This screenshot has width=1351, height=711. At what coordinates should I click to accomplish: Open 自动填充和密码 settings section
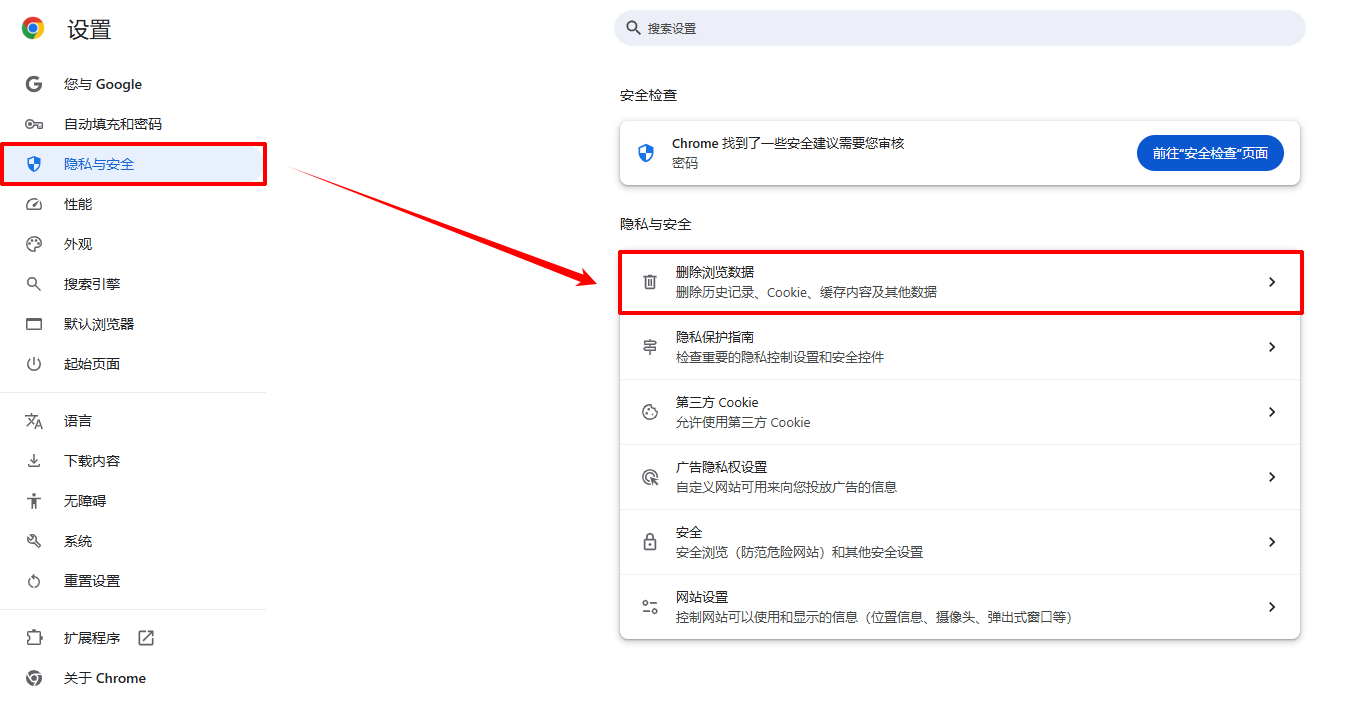(x=133, y=124)
